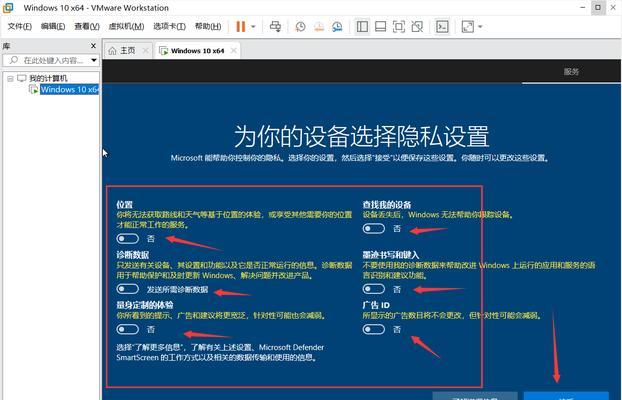The image size is (622, 400).
Task: Click the 发送所需诊断数据 label
Action: click(x=177, y=289)
